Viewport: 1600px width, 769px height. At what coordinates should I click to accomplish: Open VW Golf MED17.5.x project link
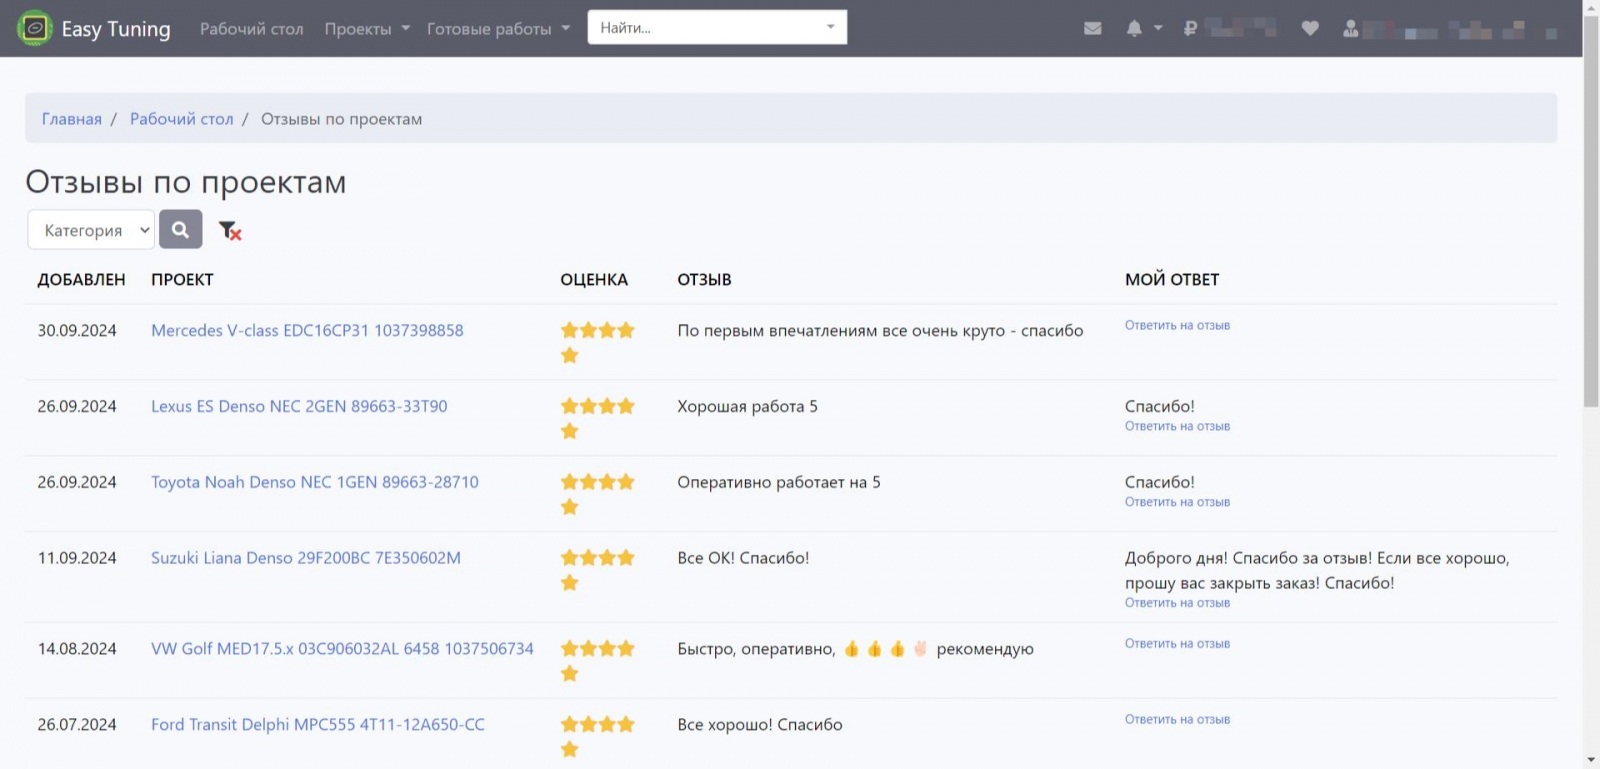tap(342, 648)
